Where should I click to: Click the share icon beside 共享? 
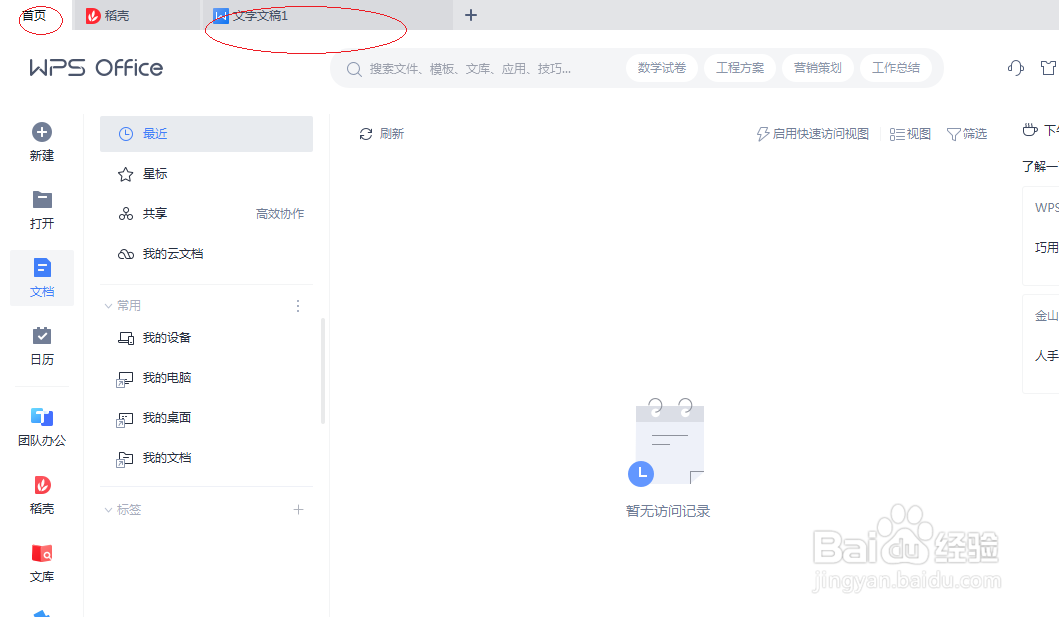pos(126,214)
